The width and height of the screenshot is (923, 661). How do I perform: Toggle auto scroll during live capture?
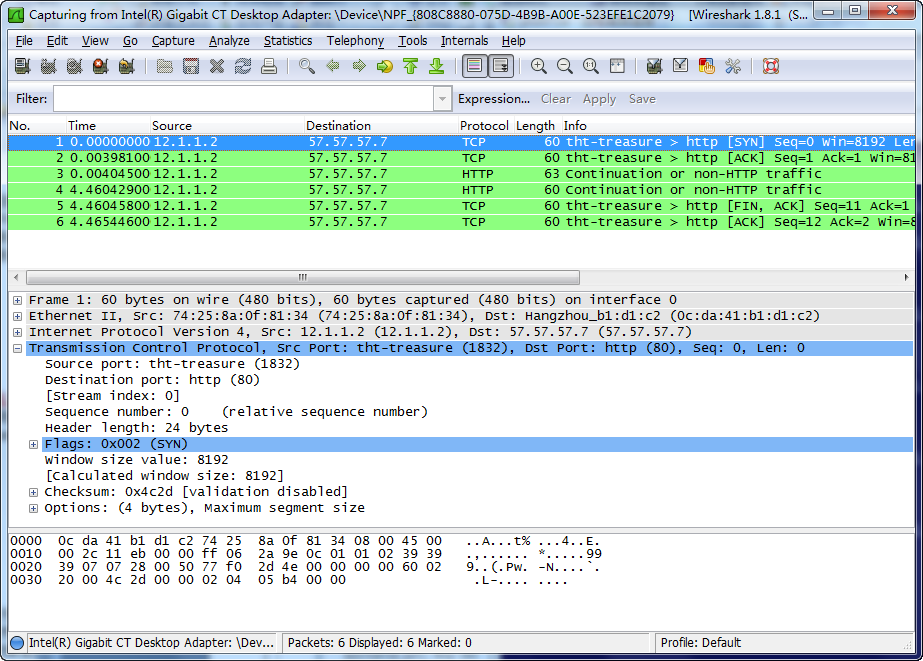501,66
